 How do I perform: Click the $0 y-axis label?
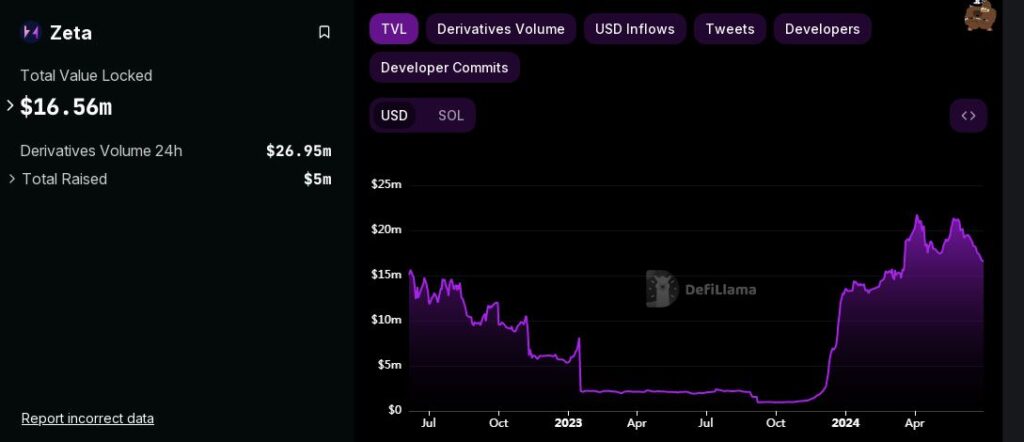(394, 410)
